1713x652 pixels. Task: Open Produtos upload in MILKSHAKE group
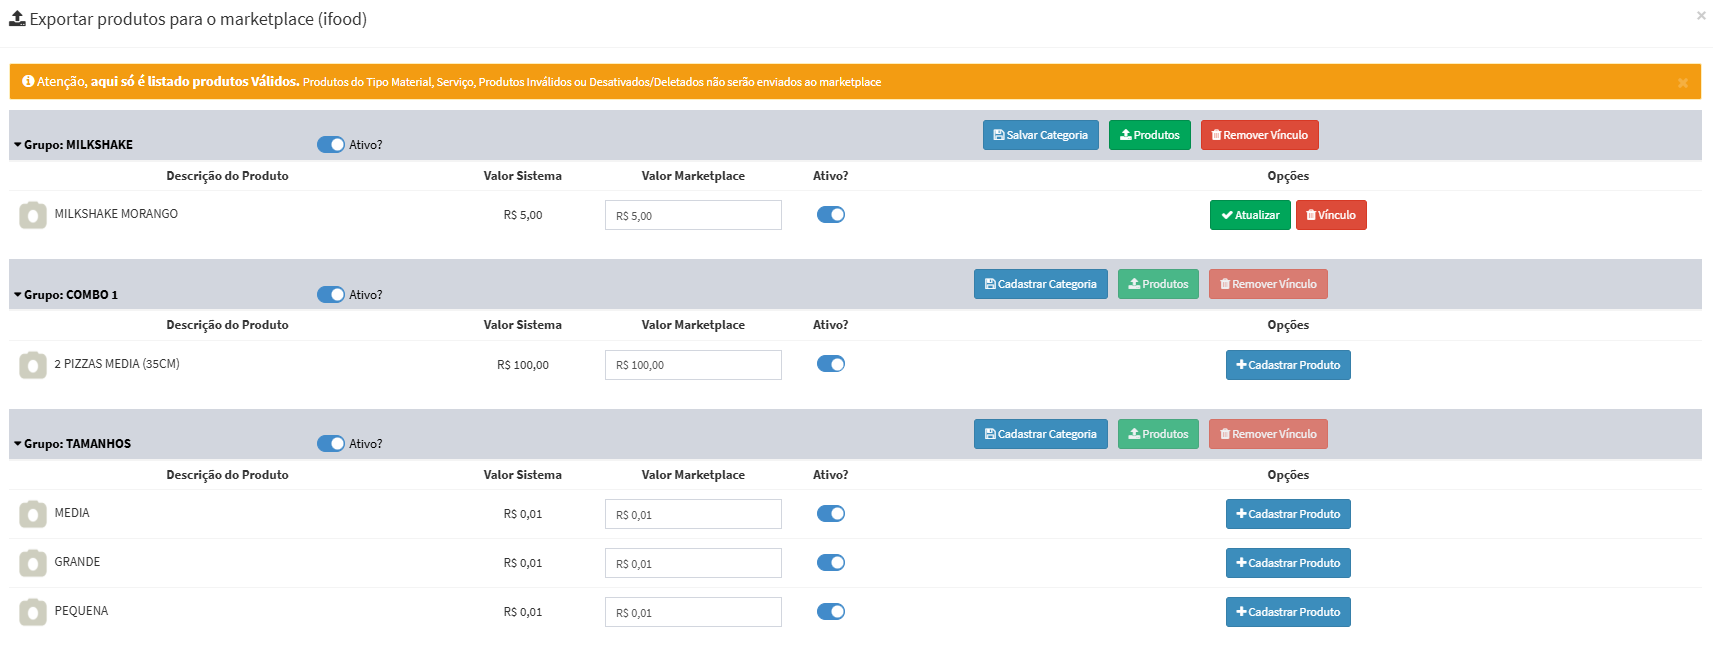click(1149, 135)
